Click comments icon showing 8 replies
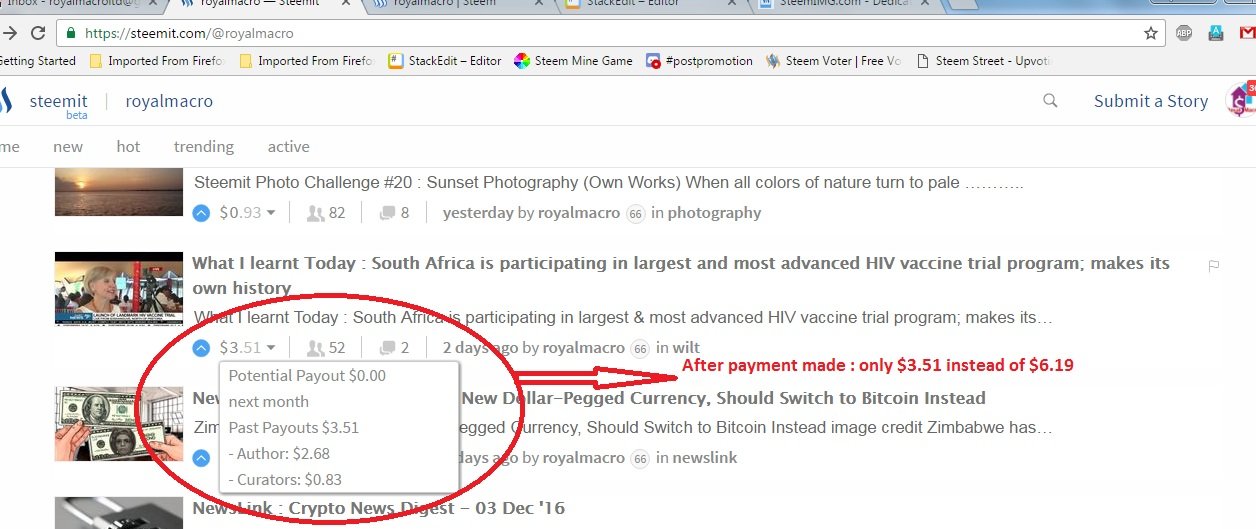This screenshot has width=1256, height=529. point(387,212)
